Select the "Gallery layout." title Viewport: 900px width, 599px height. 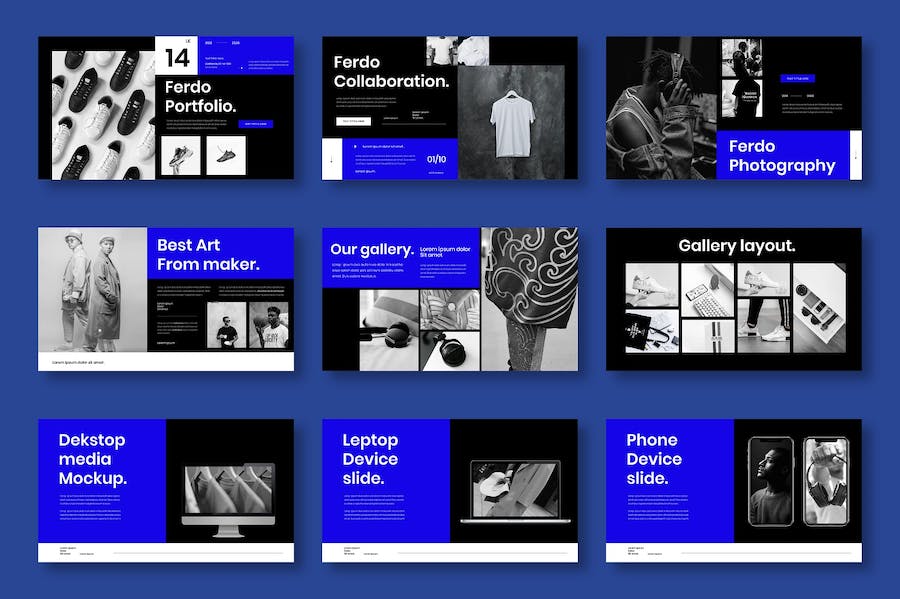coord(737,246)
